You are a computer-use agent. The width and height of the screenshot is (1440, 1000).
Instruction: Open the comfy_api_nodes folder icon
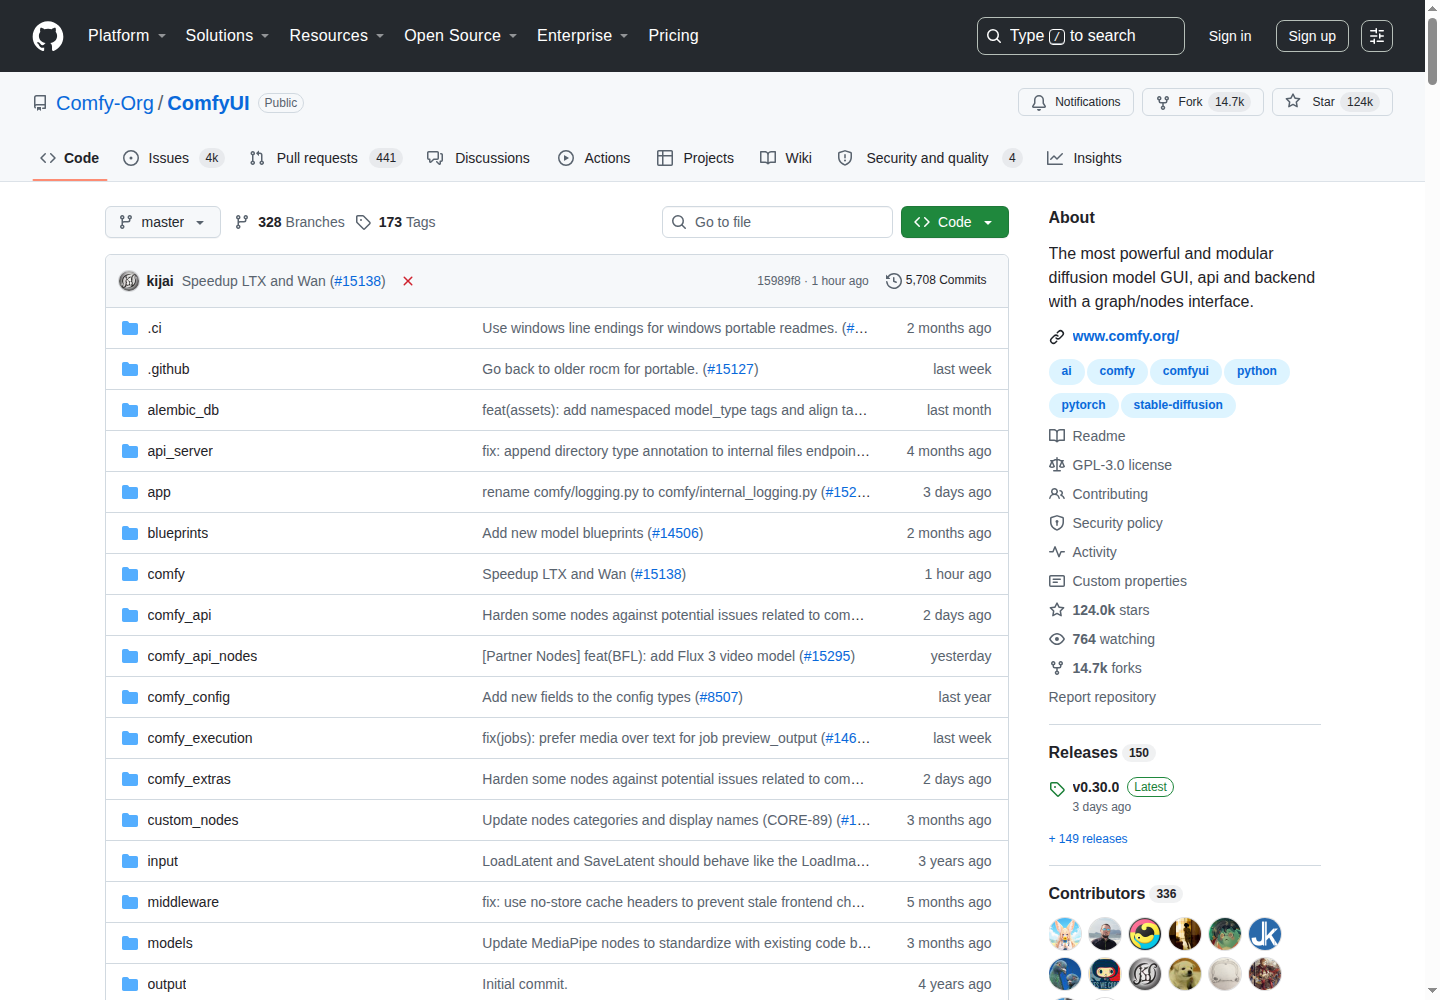pos(130,656)
